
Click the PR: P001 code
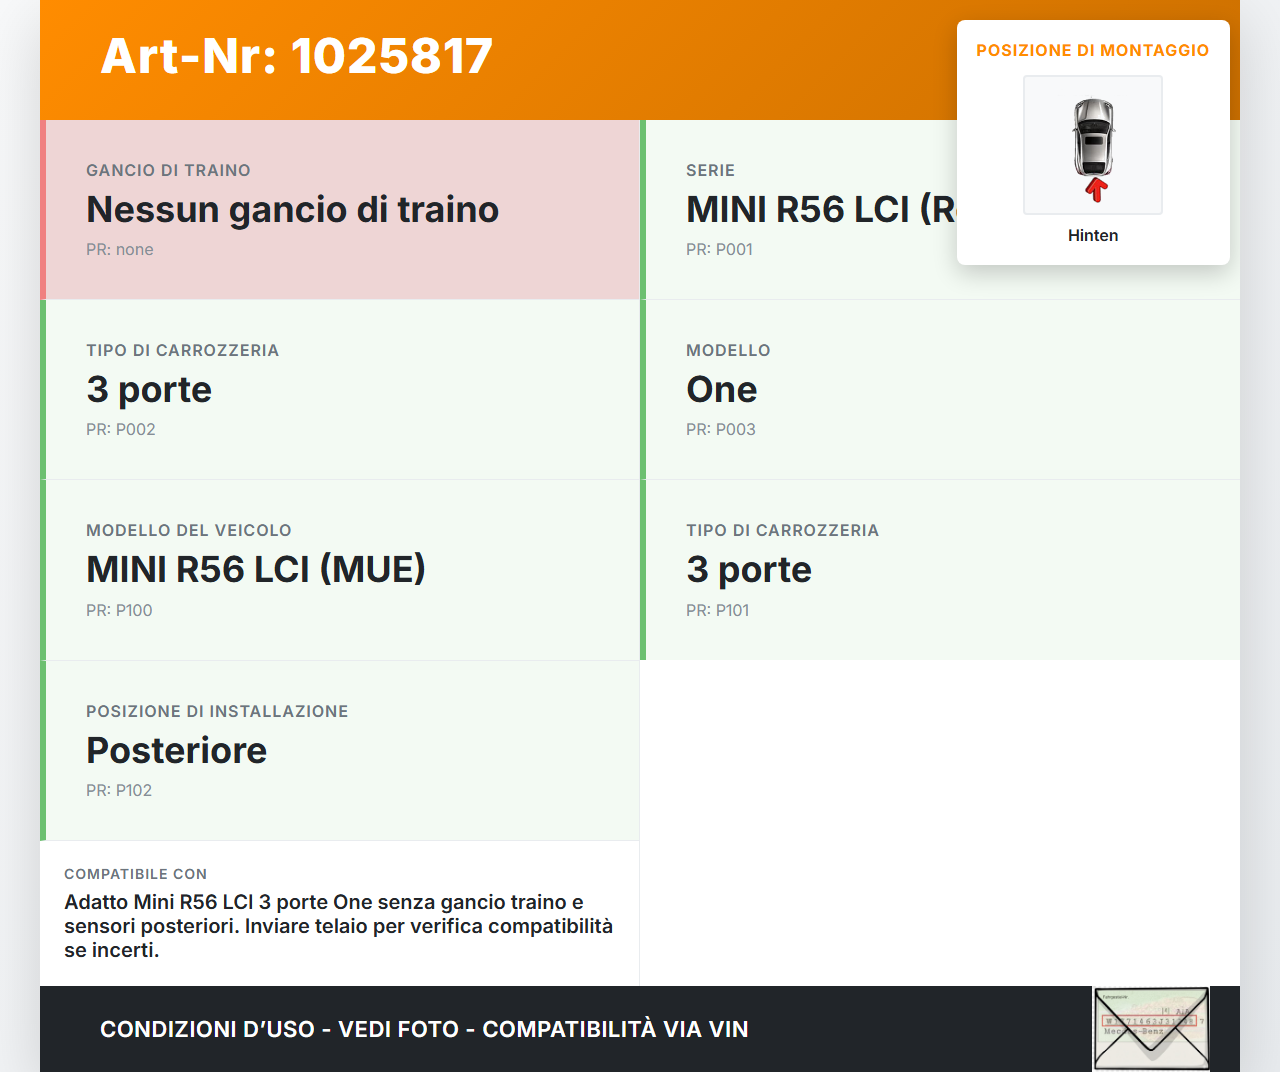pos(719,249)
